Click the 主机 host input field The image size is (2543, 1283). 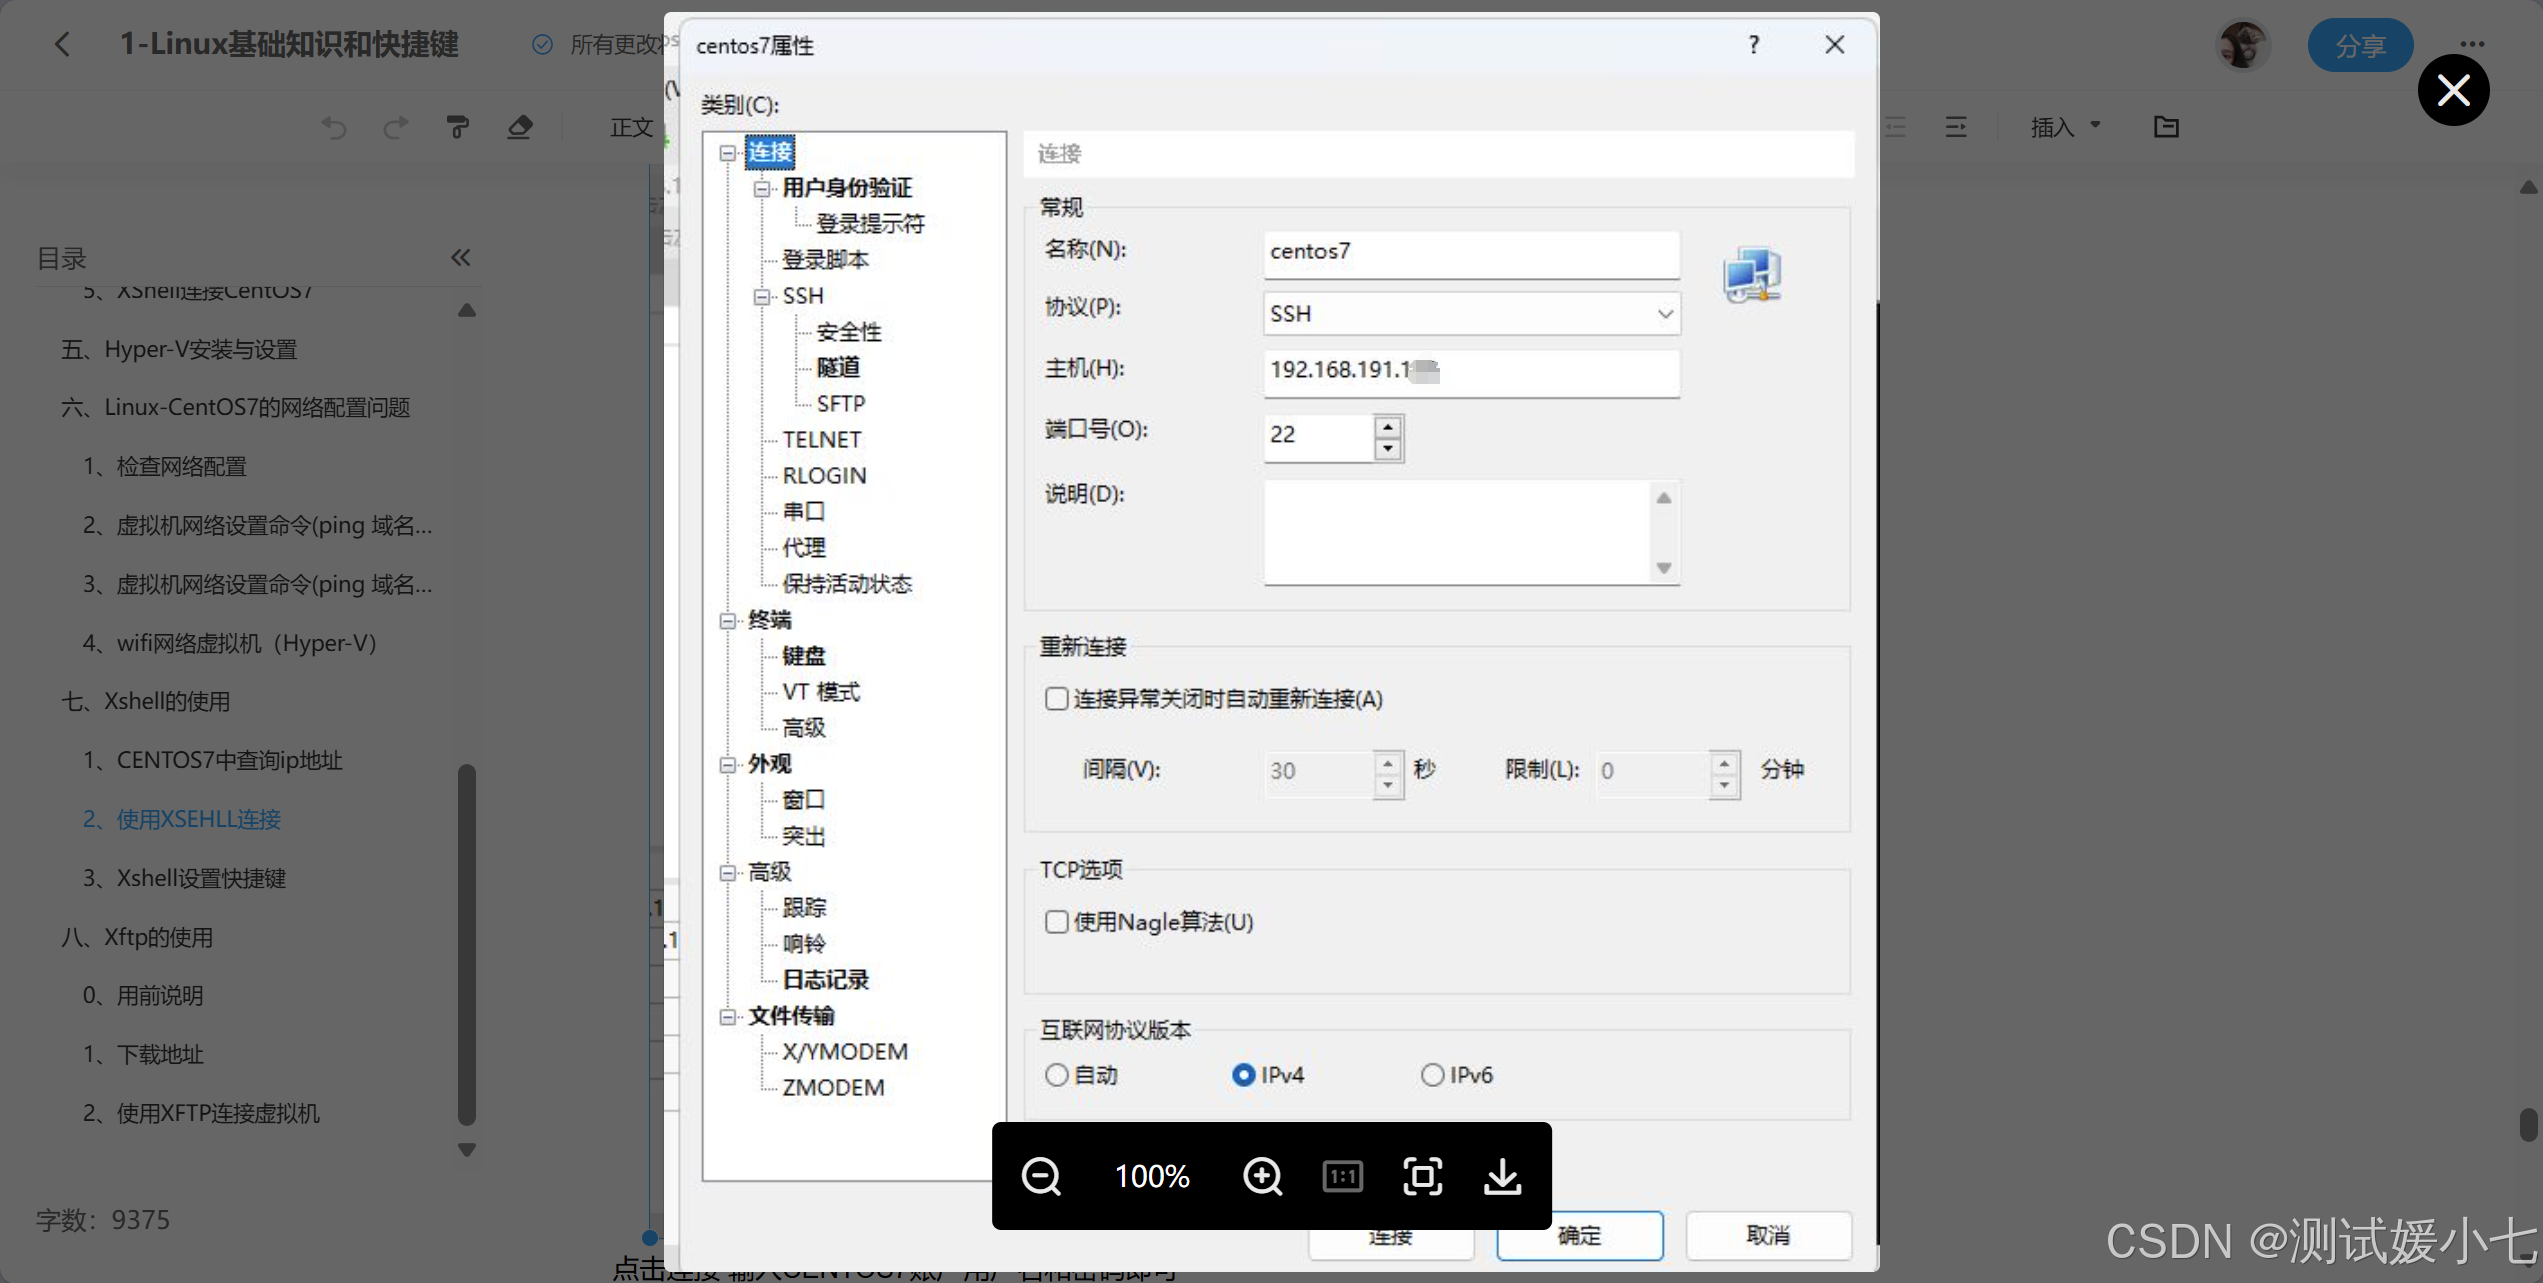[1471, 370]
